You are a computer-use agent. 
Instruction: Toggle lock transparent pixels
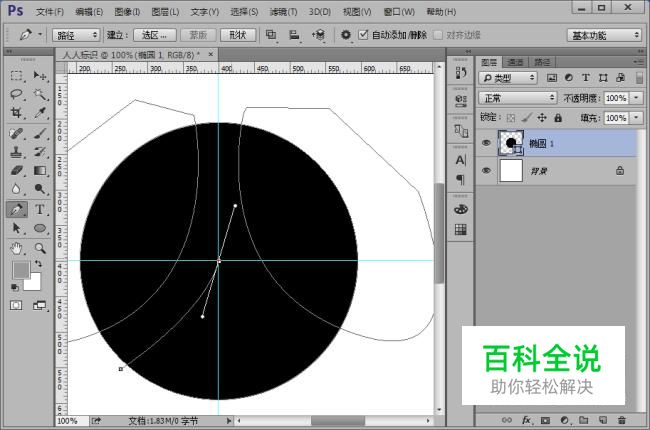pyautogui.click(x=511, y=118)
